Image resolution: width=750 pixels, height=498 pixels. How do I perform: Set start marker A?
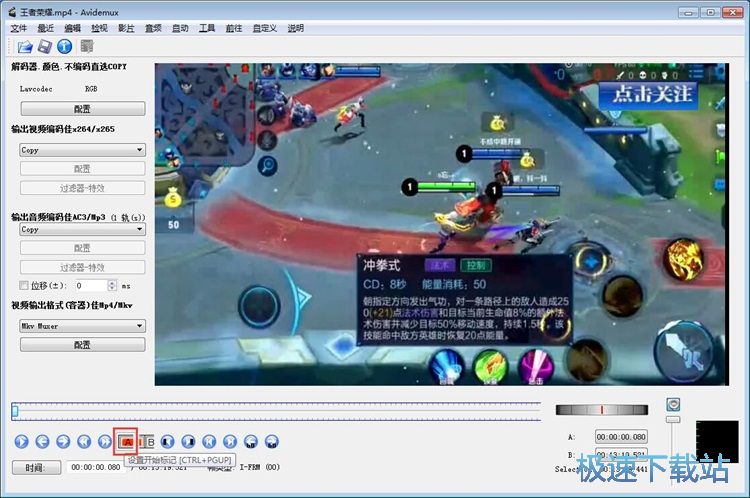[127, 441]
